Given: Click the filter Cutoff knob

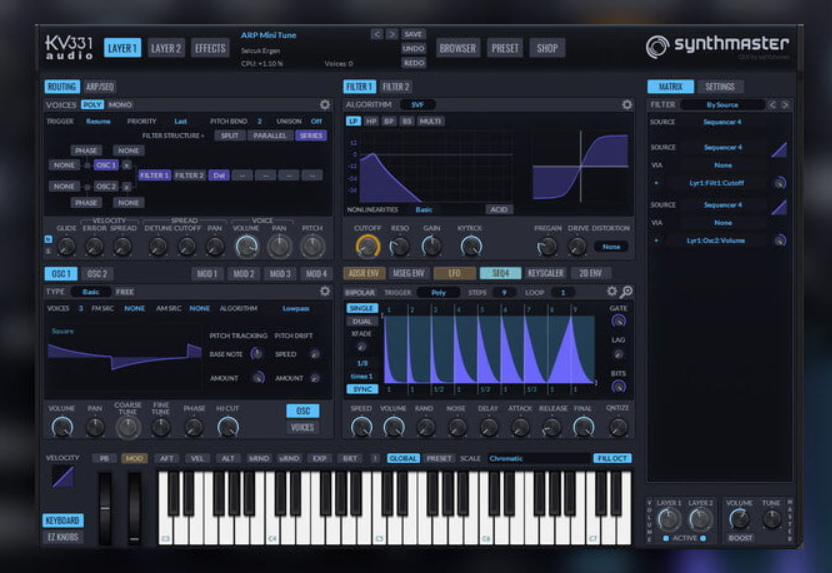Looking at the screenshot, I should [367, 246].
